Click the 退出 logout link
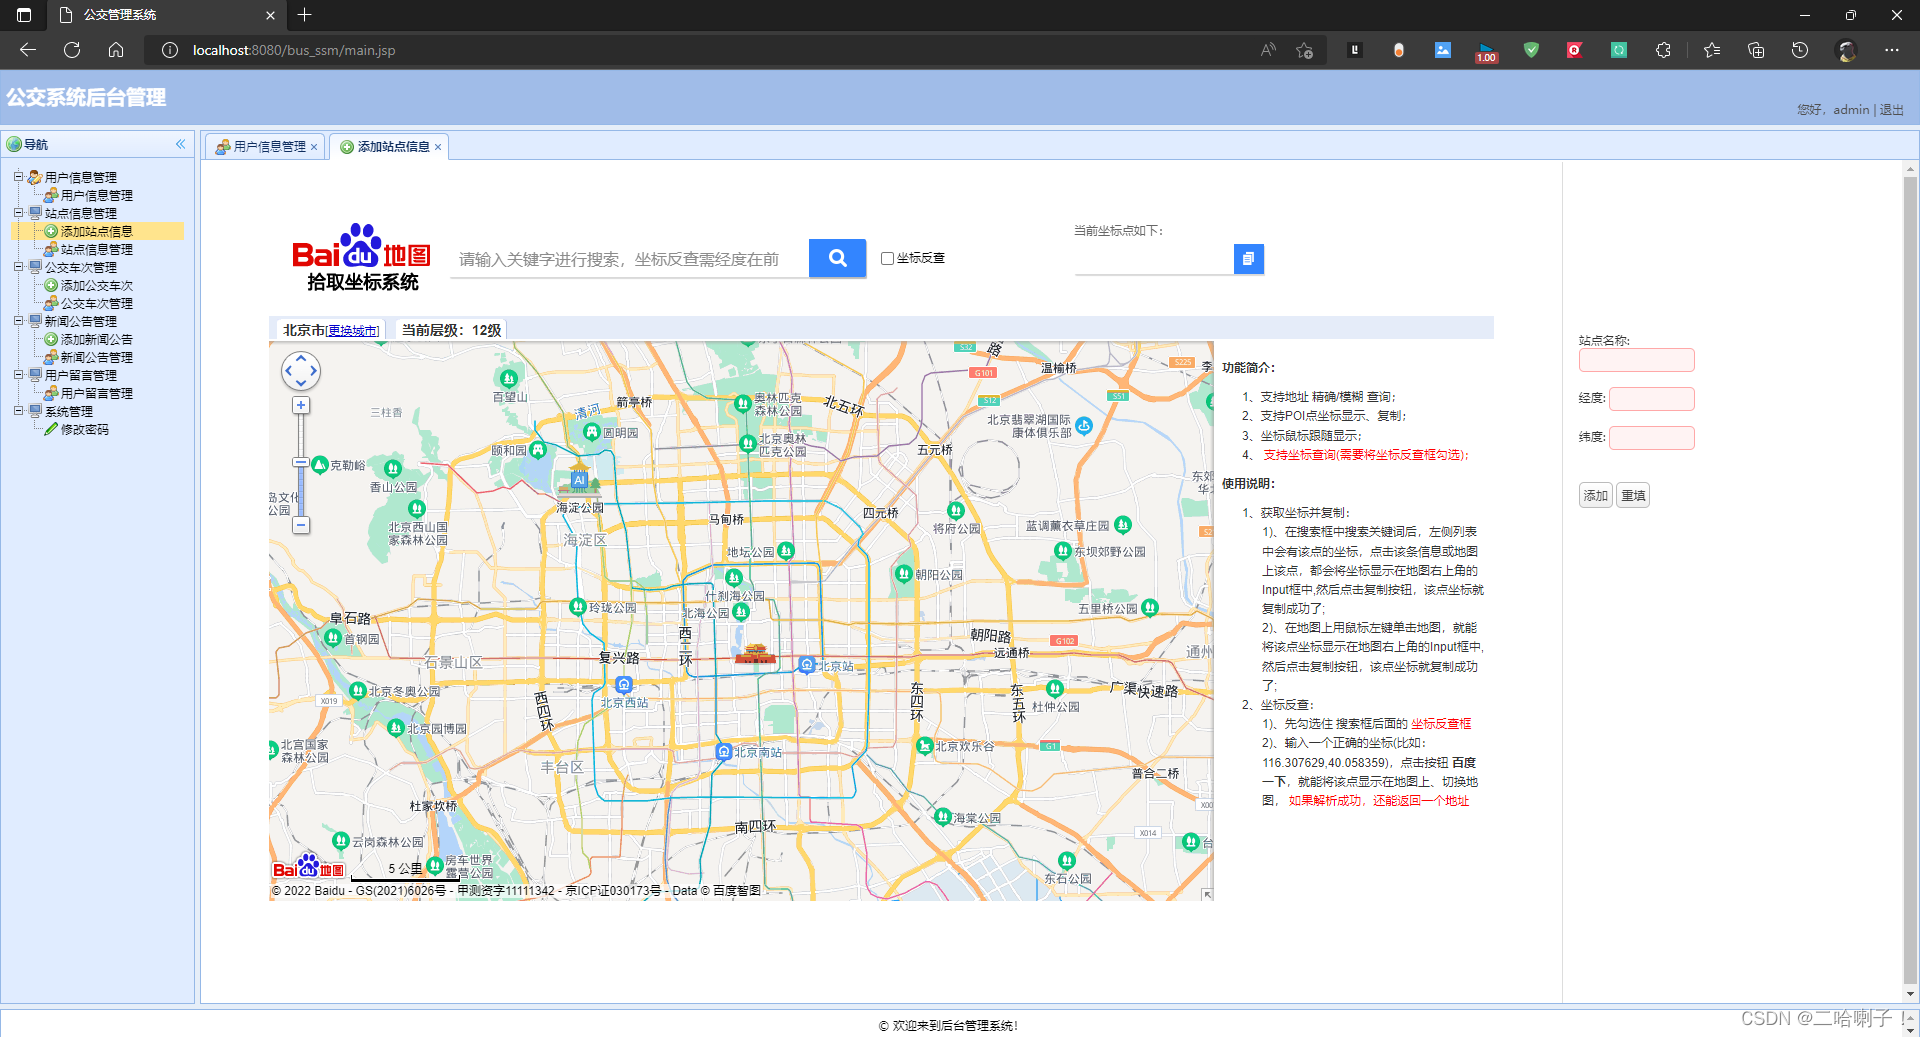1920x1037 pixels. pyautogui.click(x=1892, y=110)
